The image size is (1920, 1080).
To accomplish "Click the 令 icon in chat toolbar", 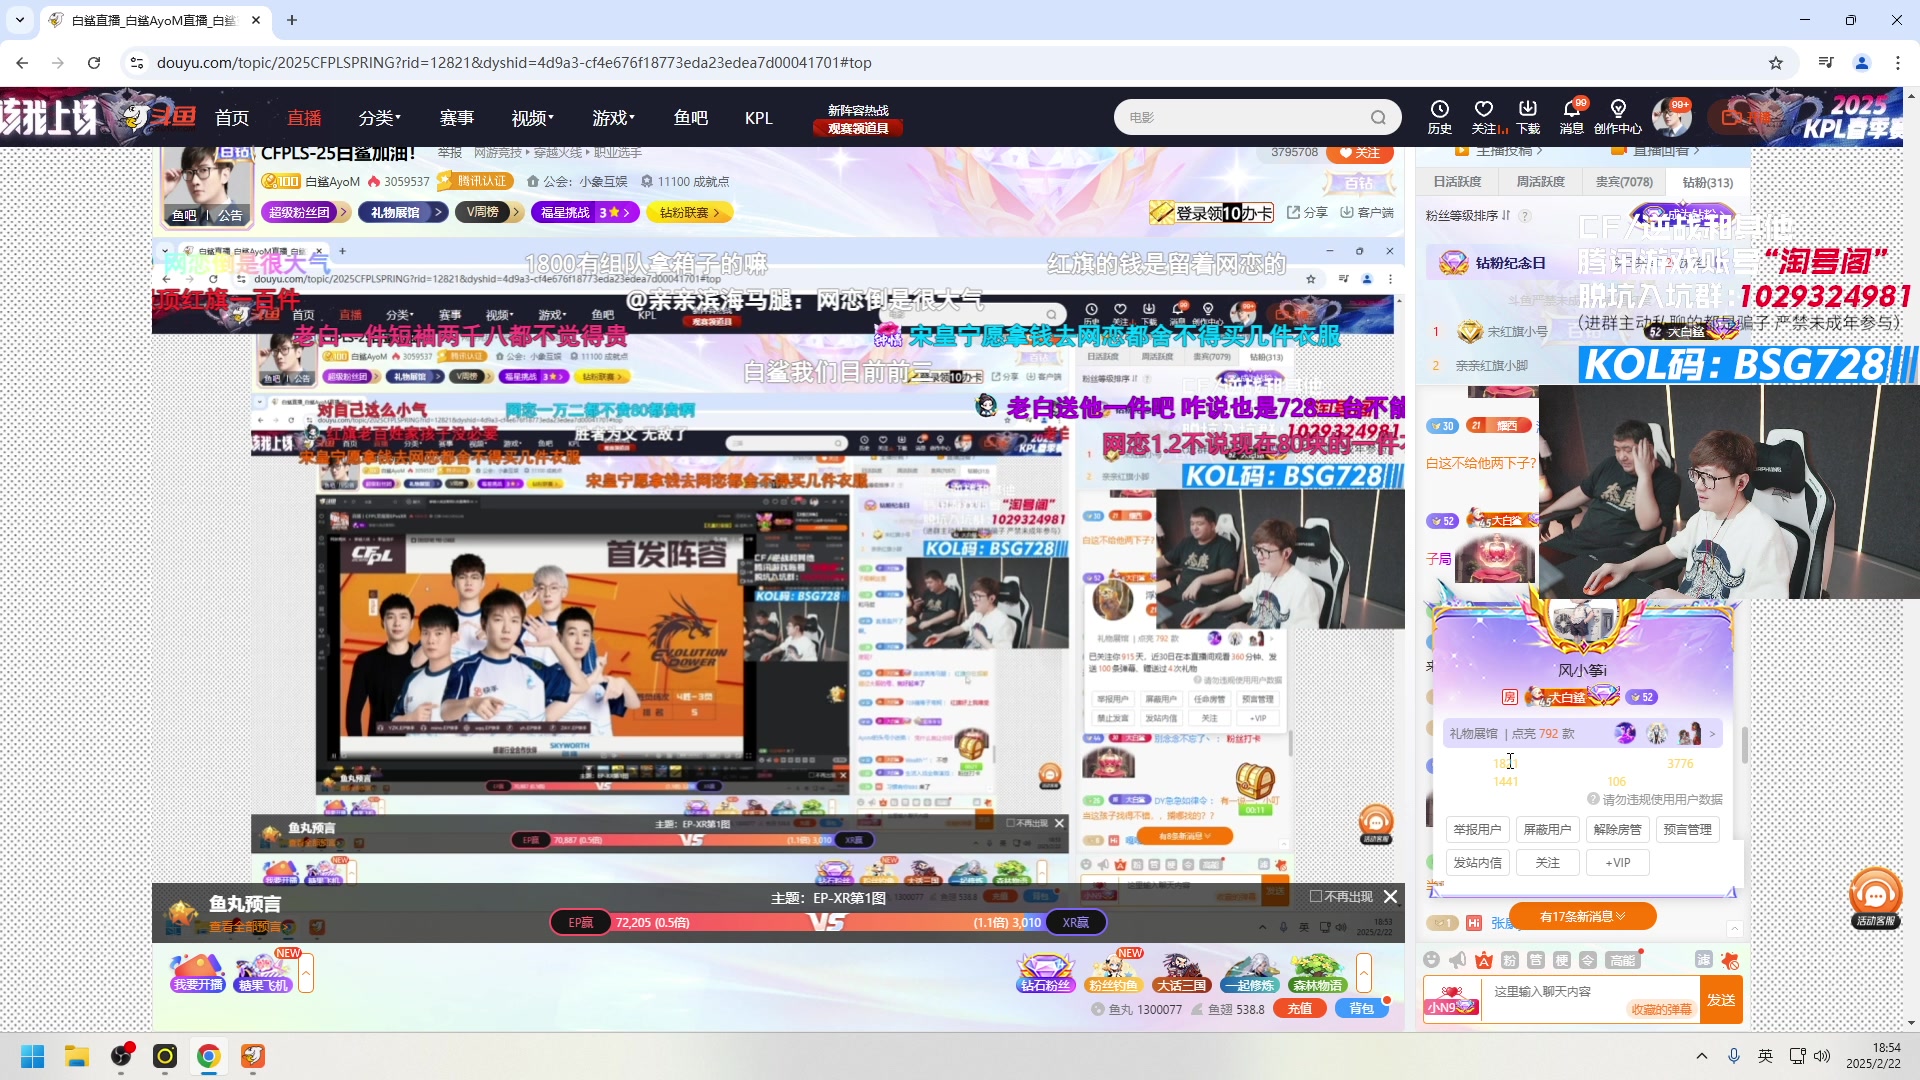I will pyautogui.click(x=1588, y=960).
